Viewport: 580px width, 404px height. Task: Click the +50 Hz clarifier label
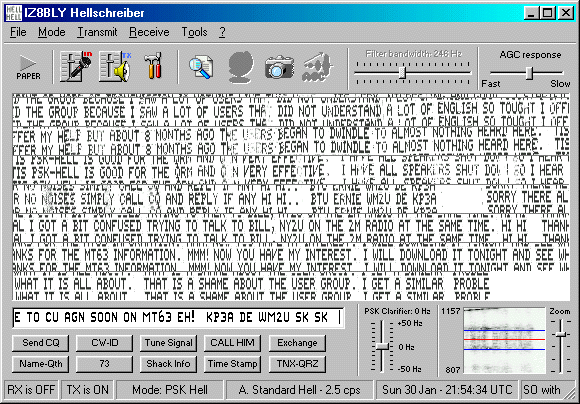pyautogui.click(x=410, y=323)
